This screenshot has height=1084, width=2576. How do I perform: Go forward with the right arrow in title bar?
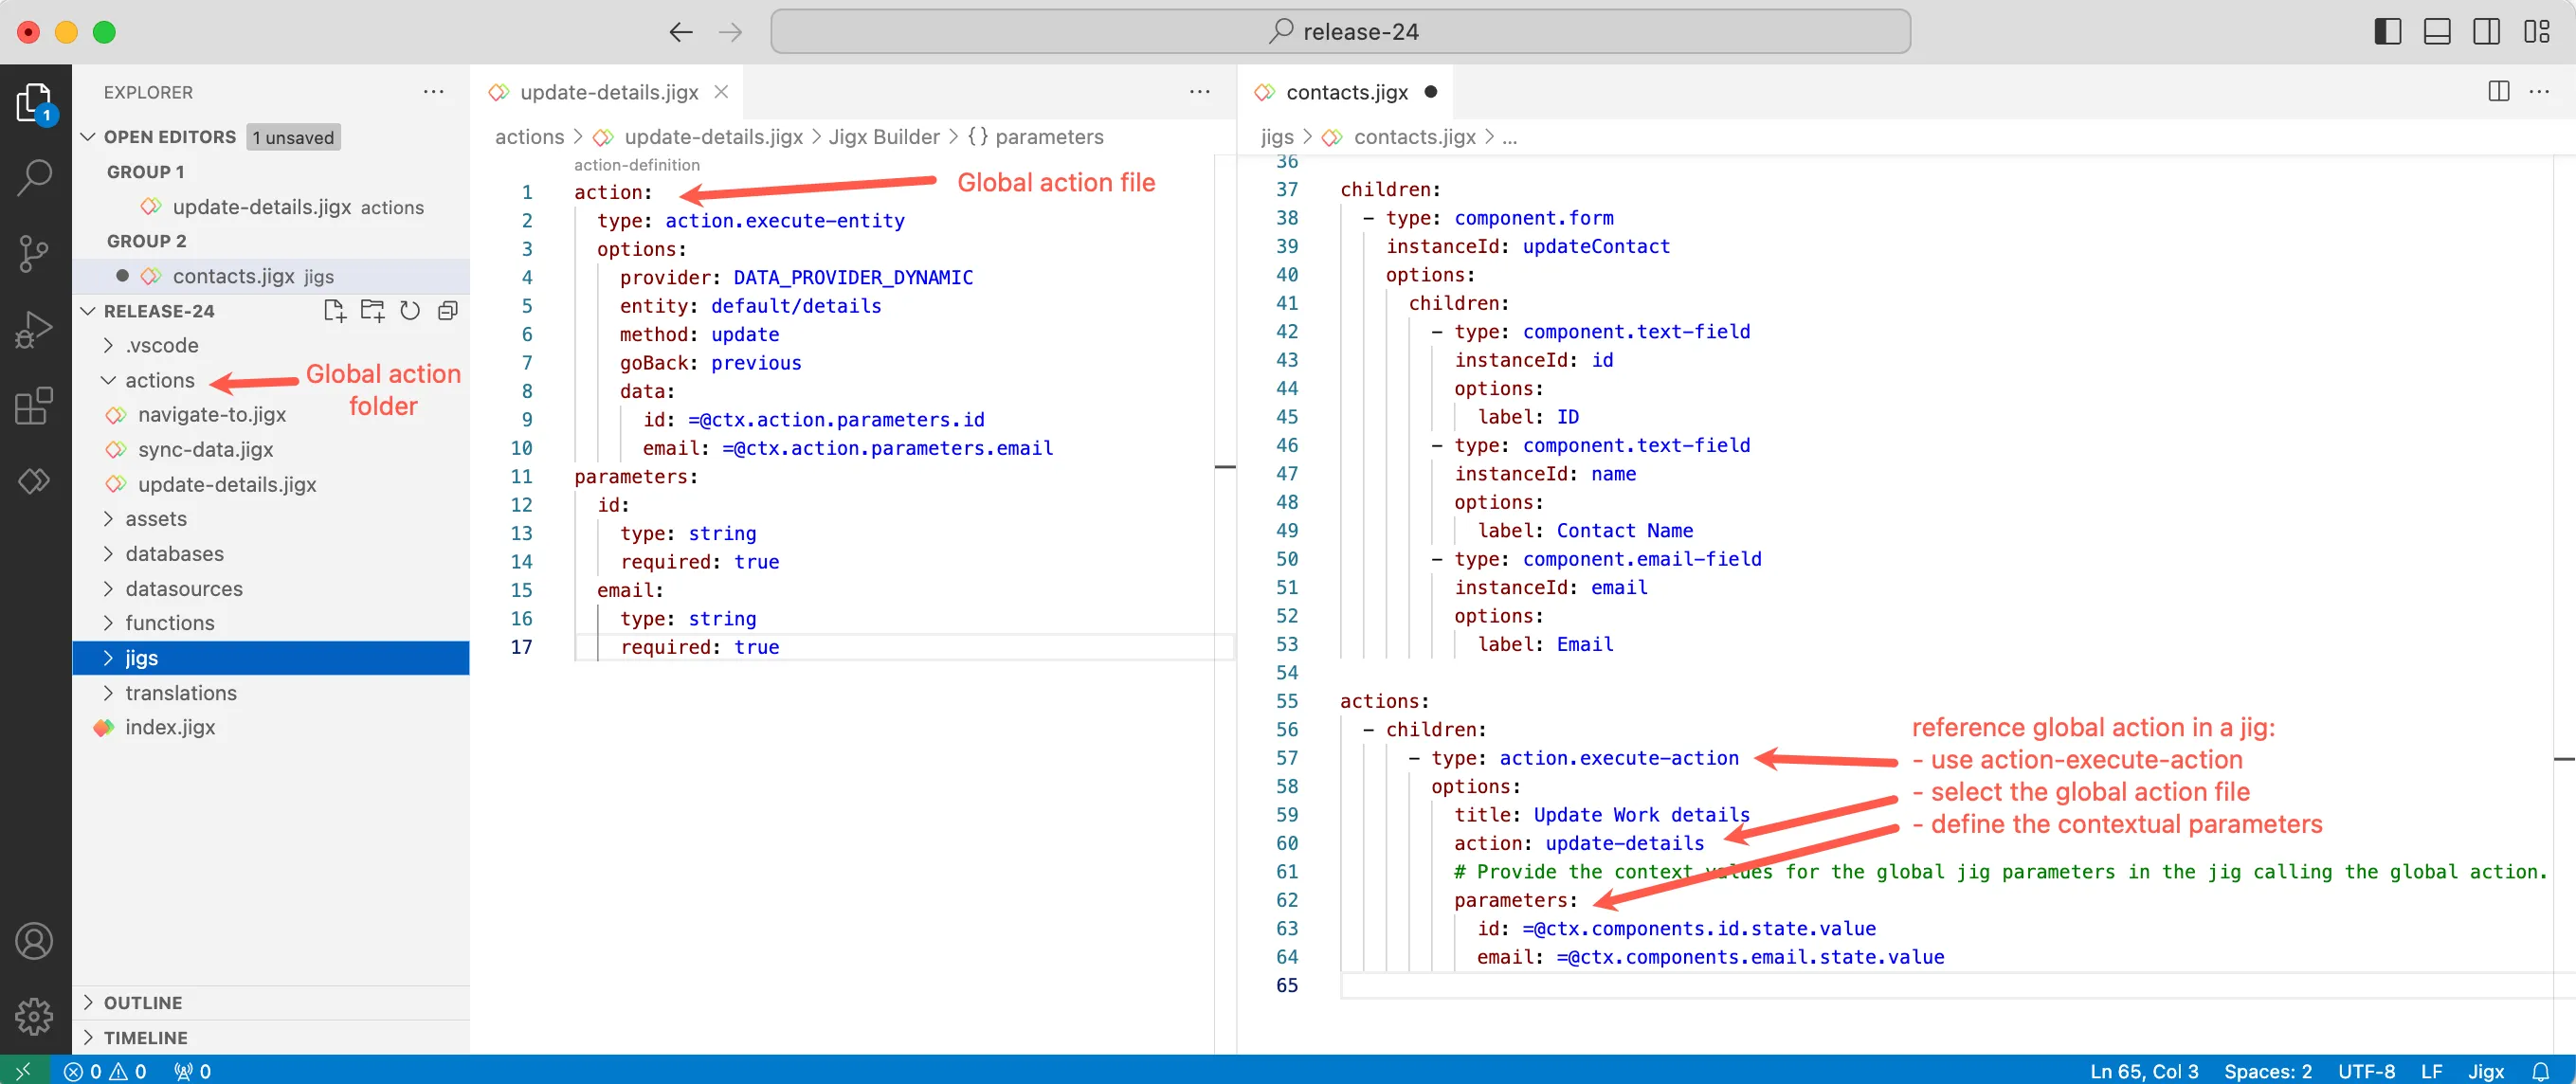click(731, 32)
